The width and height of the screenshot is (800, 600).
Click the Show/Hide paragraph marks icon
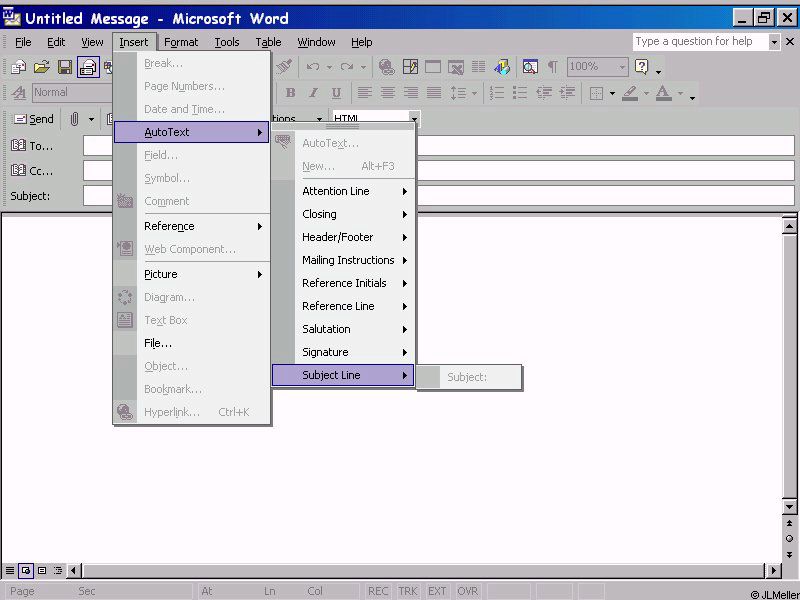click(552, 67)
